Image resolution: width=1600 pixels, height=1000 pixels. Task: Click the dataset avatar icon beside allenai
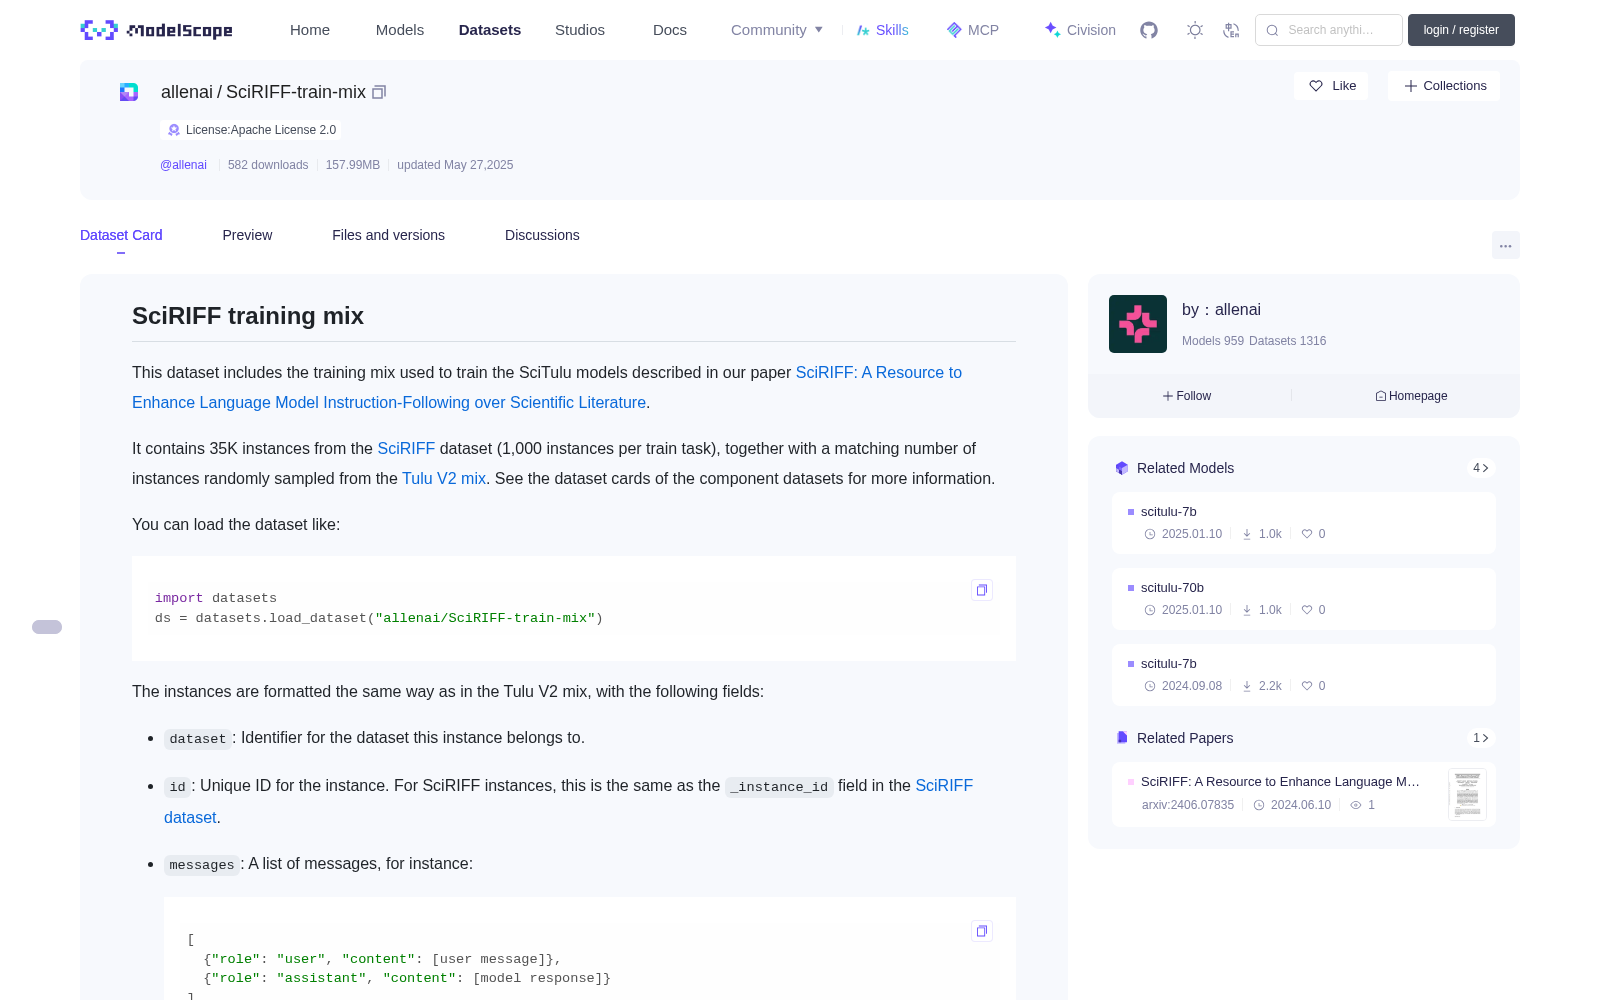tap(129, 92)
